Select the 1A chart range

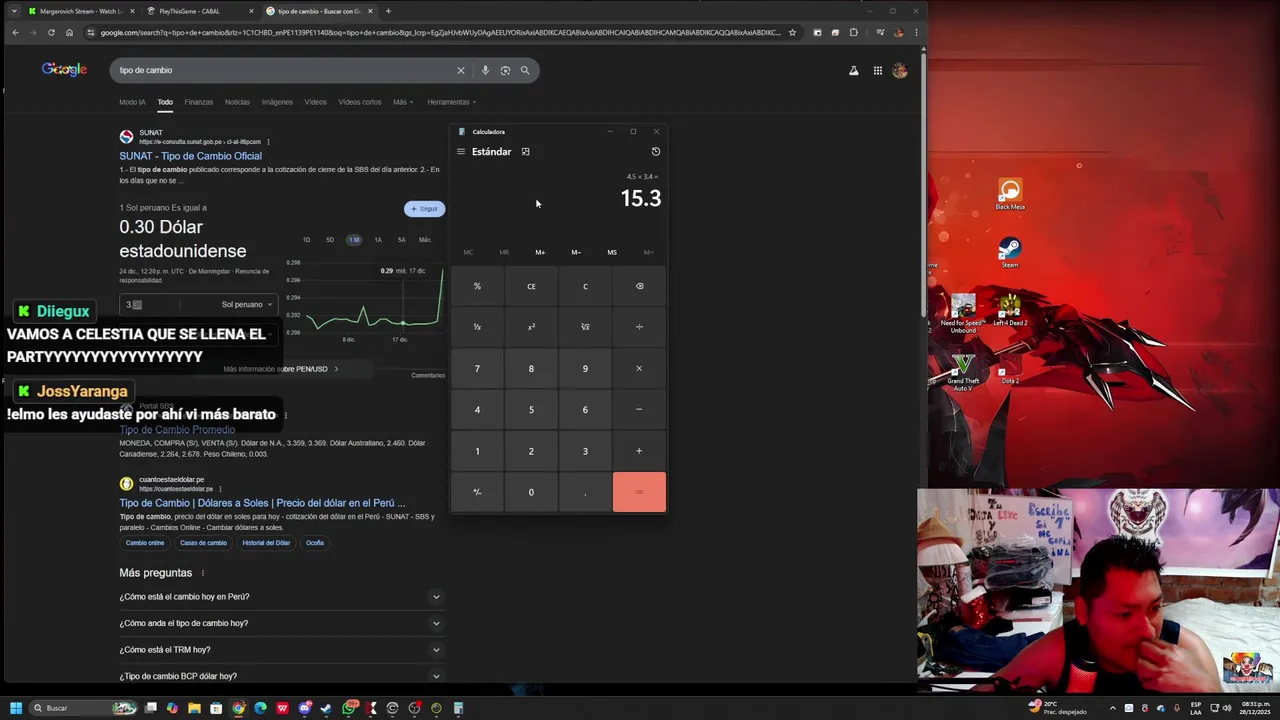(x=378, y=240)
